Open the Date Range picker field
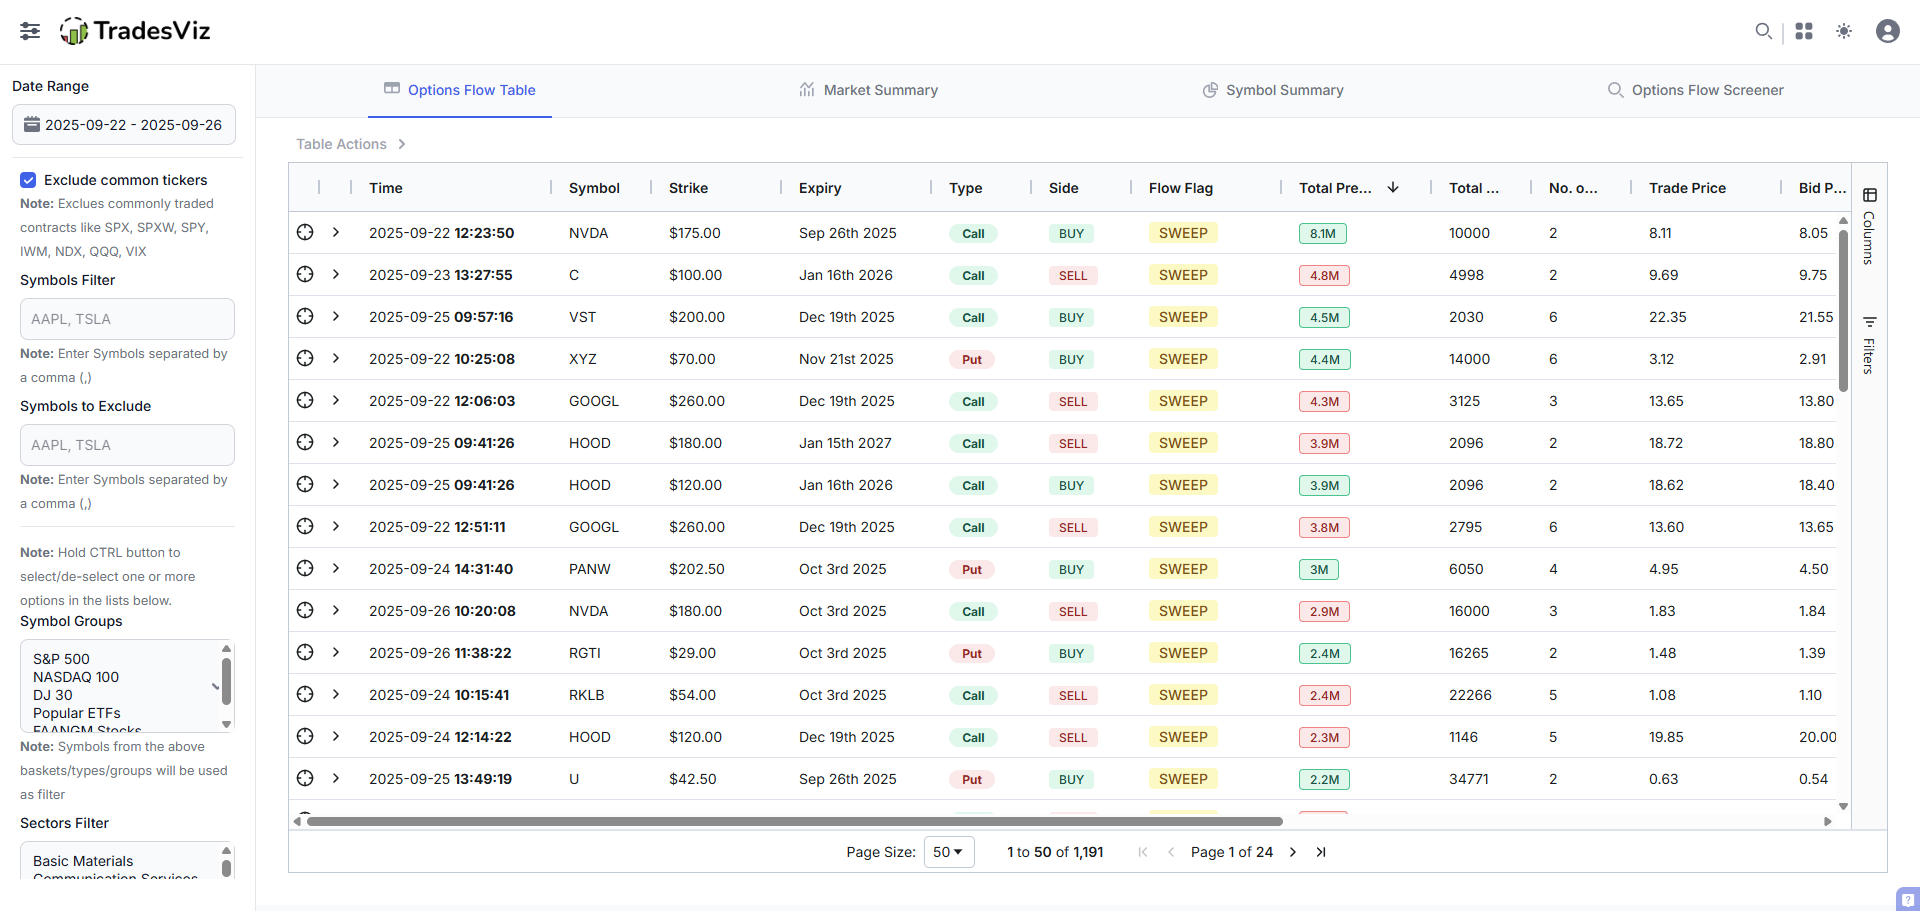The width and height of the screenshot is (1920, 911). [x=124, y=125]
